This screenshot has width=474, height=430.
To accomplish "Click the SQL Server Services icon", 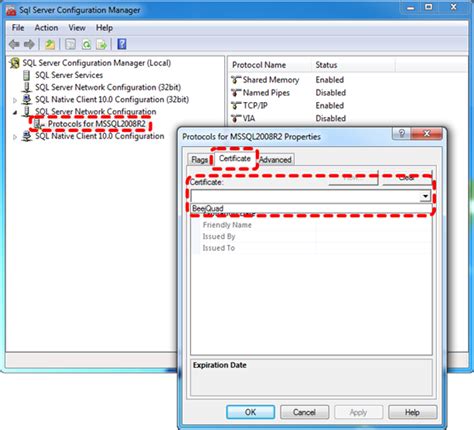I will (27, 75).
